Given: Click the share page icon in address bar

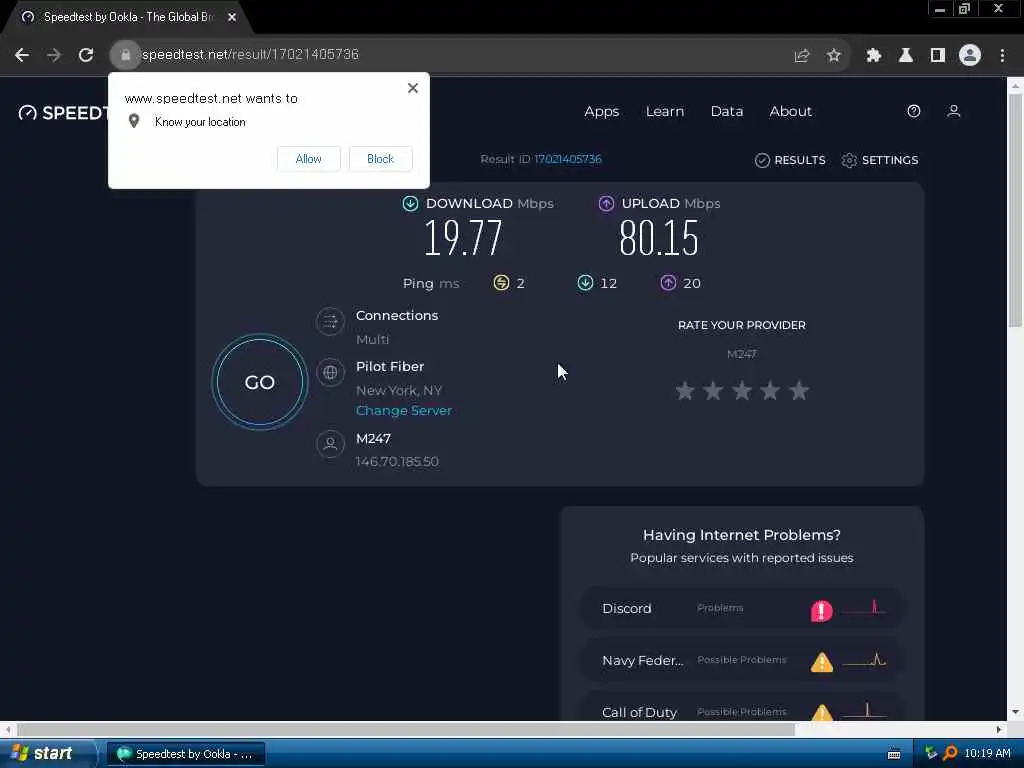Looking at the screenshot, I should (x=801, y=56).
